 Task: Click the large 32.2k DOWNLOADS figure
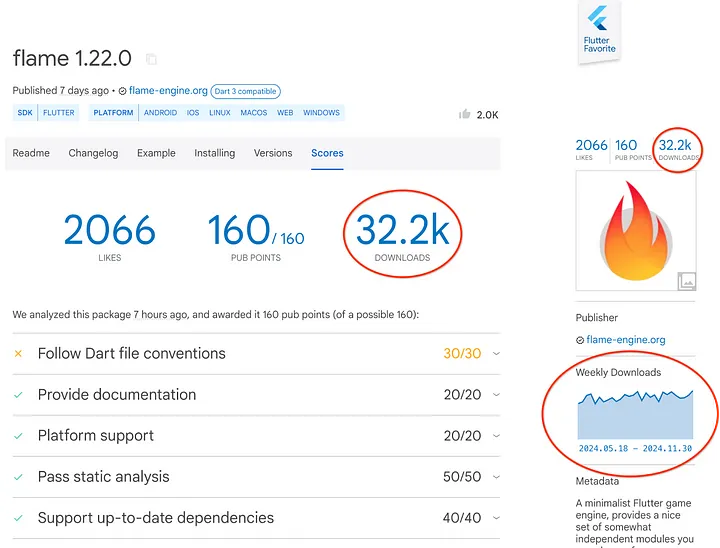402,237
